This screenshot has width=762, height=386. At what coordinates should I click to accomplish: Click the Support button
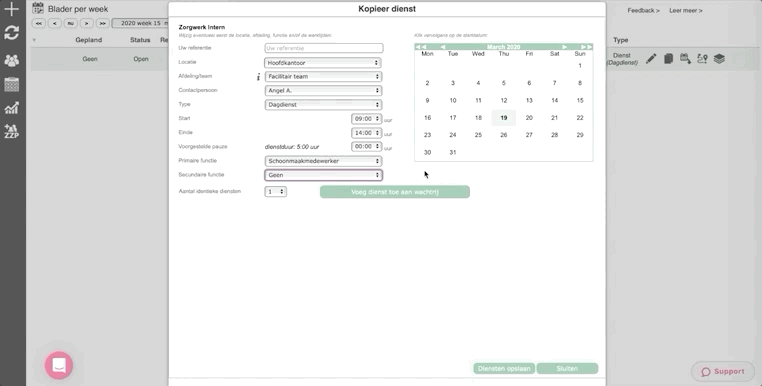[x=723, y=371]
